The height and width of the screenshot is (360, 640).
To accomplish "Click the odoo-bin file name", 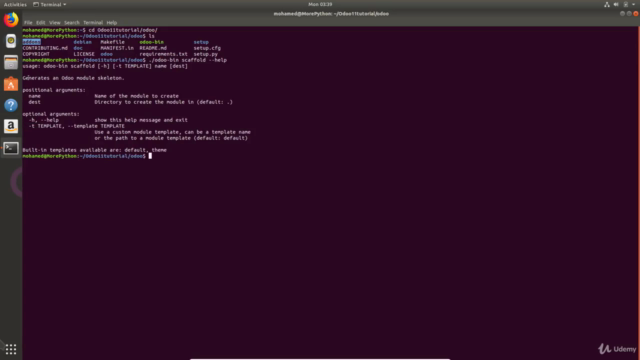I will [x=151, y=42].
